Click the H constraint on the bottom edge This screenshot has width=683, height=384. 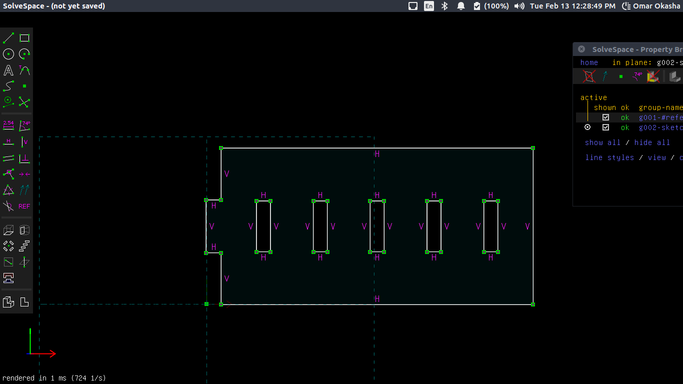(x=377, y=299)
